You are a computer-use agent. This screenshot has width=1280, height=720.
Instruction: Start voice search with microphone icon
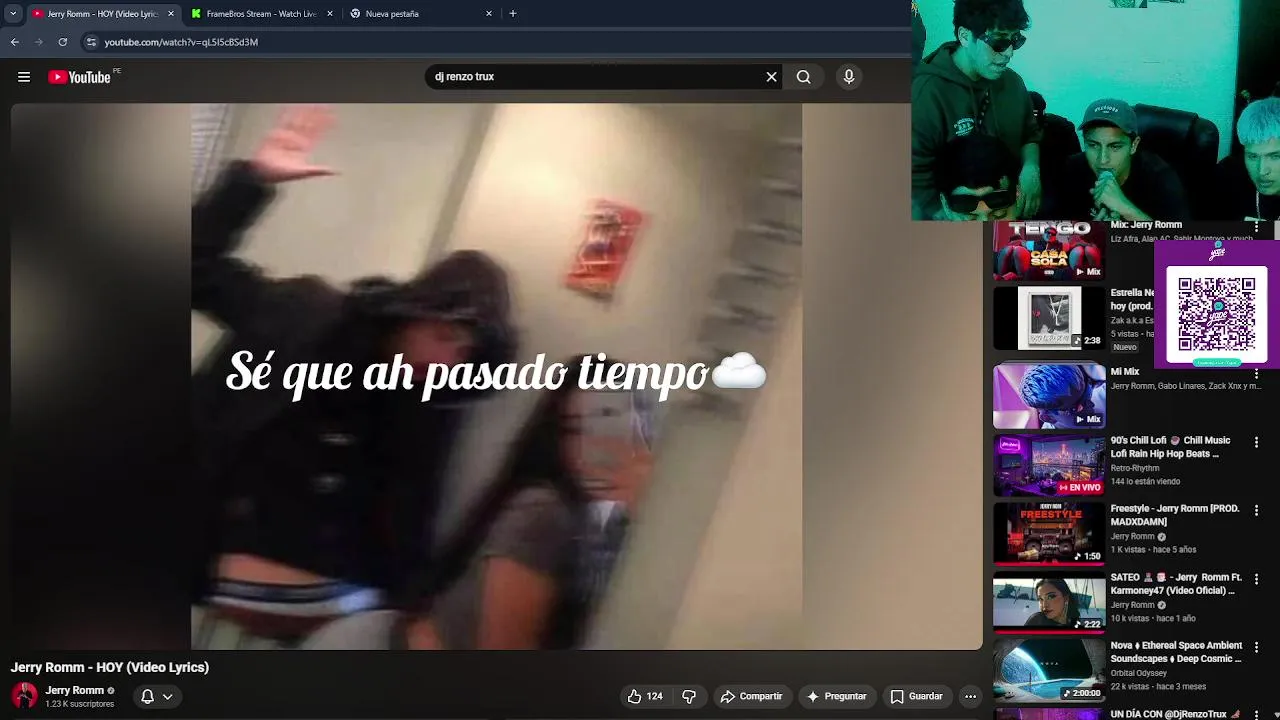click(849, 77)
